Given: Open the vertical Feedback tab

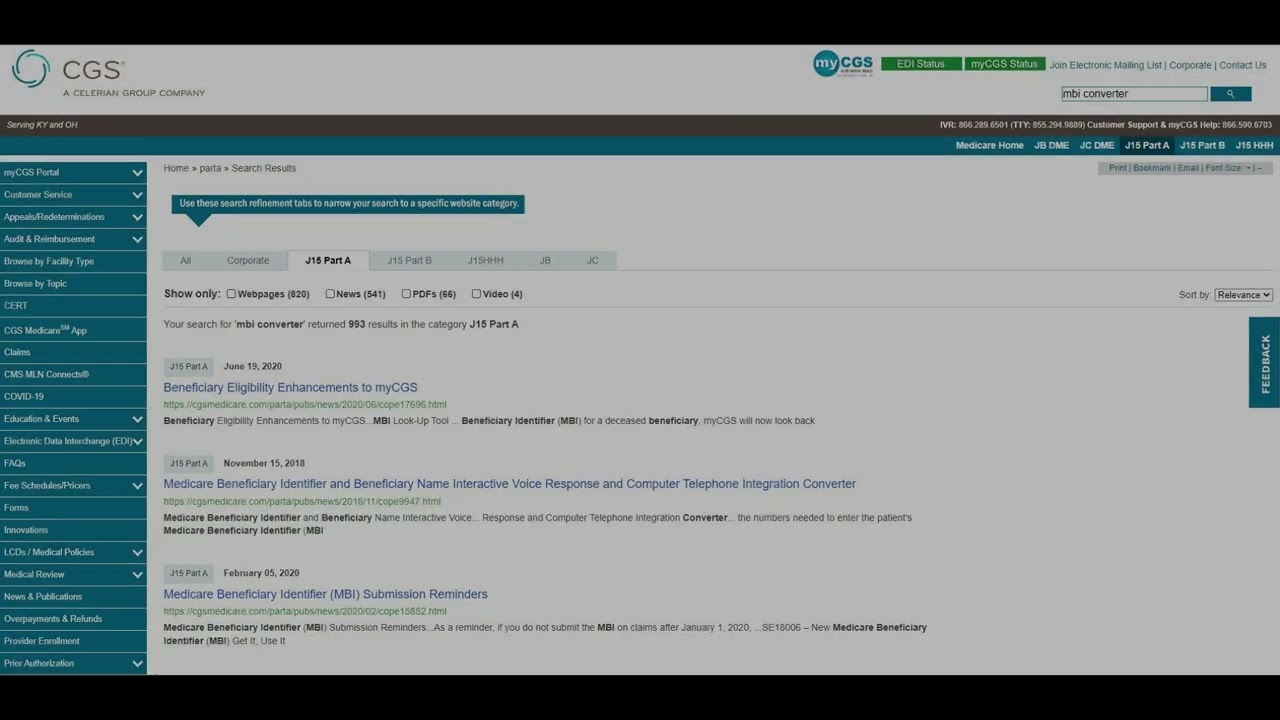Looking at the screenshot, I should coord(1264,363).
